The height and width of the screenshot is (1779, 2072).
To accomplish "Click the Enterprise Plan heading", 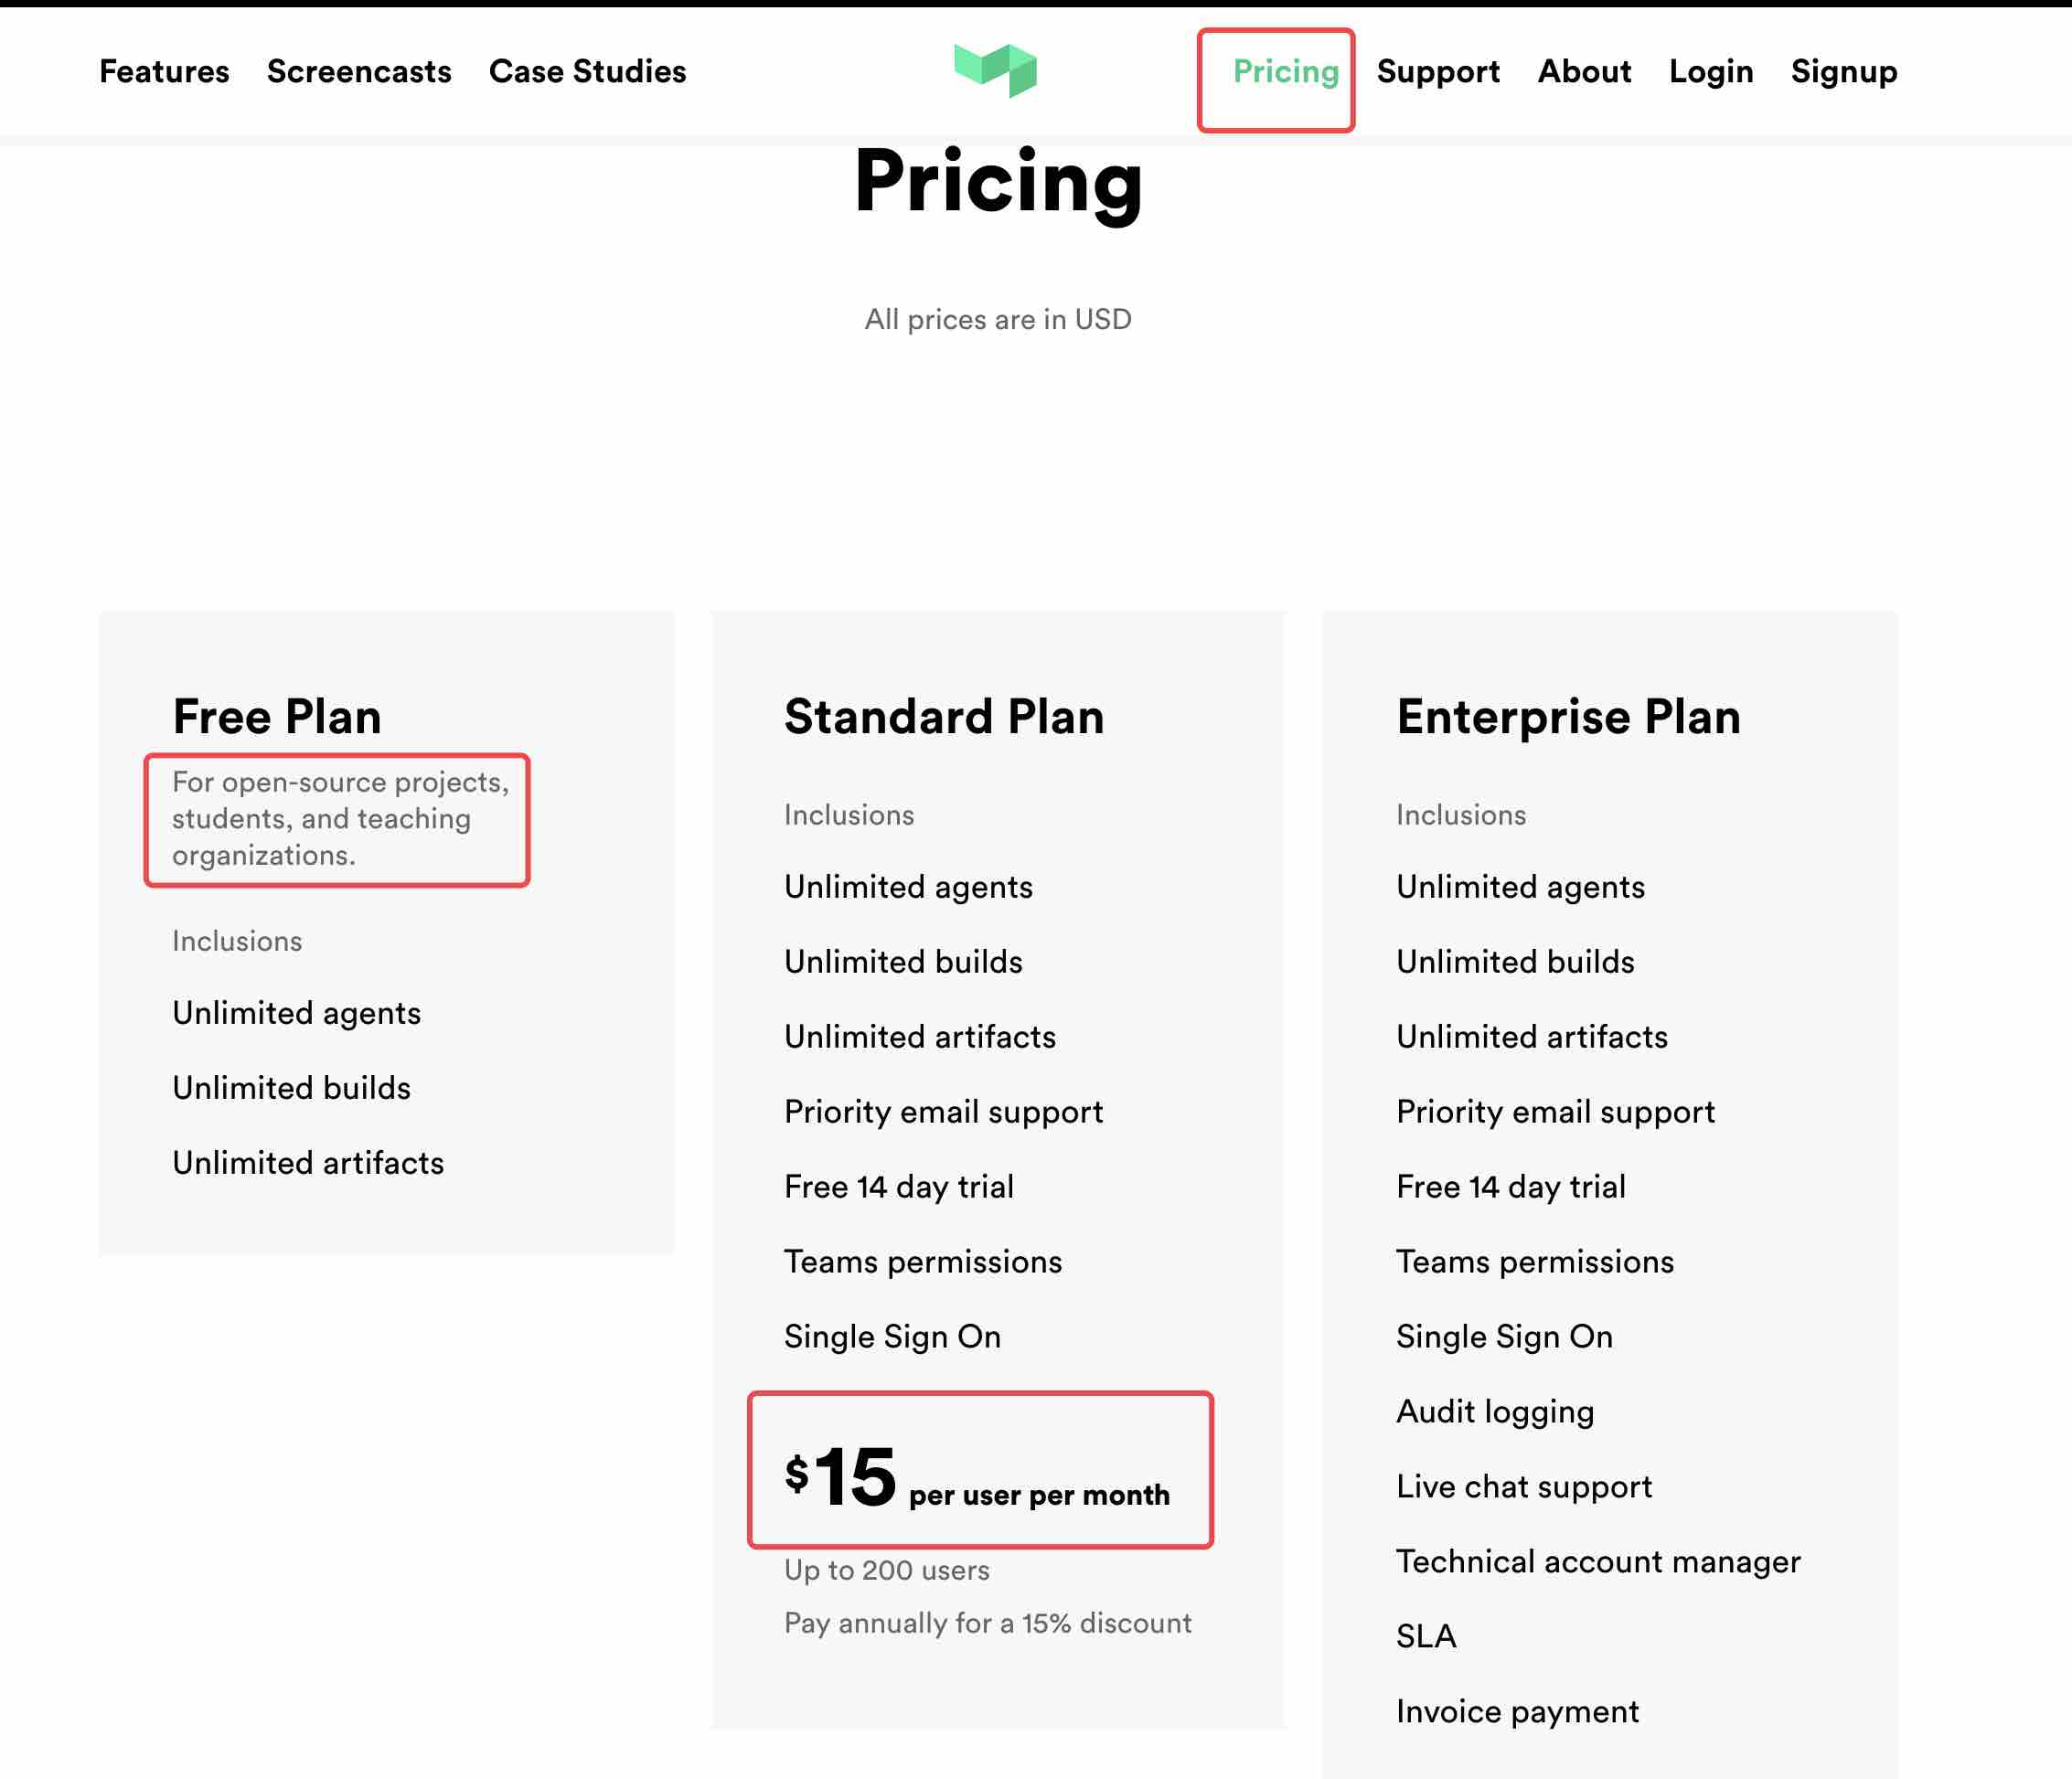I will click(1568, 717).
